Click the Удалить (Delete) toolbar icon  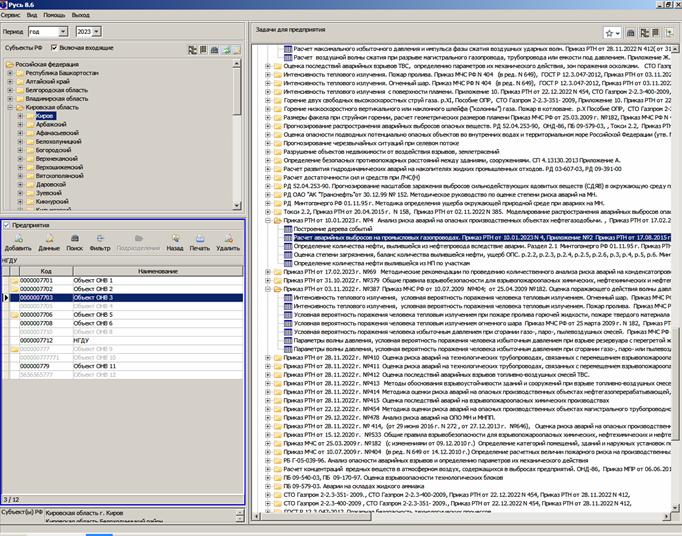(228, 242)
